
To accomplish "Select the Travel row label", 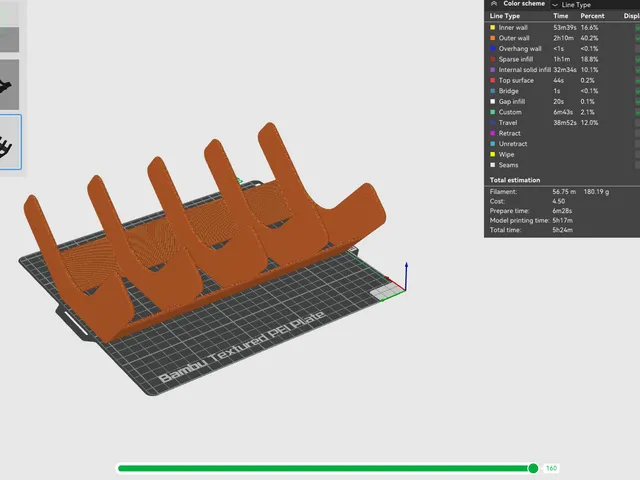I will [508, 123].
